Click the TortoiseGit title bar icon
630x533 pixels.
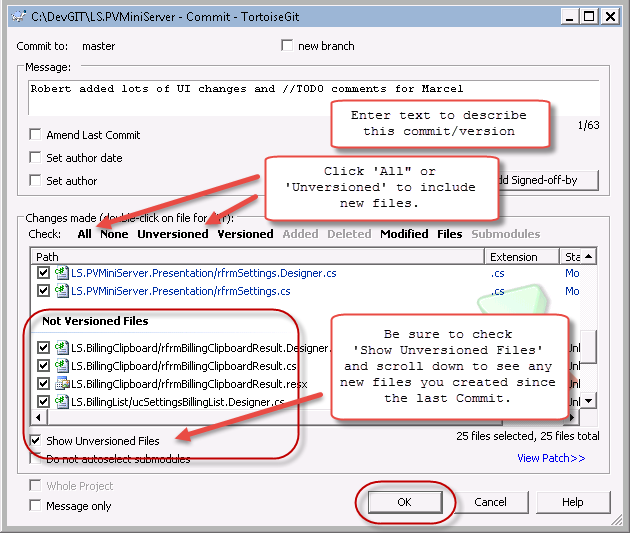pyautogui.click(x=19, y=16)
